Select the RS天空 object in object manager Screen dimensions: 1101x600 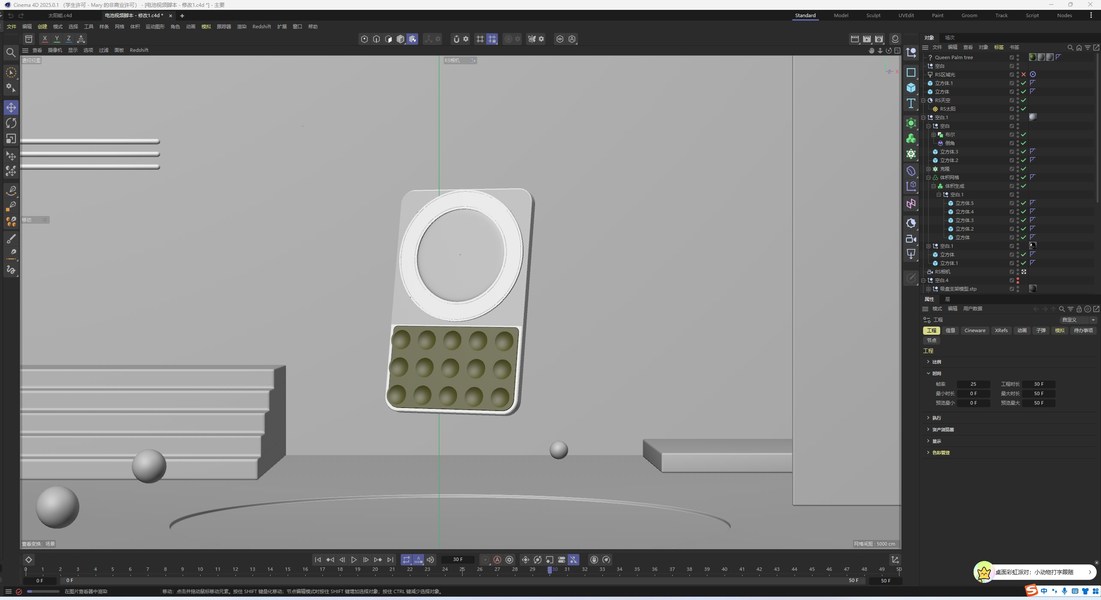(x=942, y=100)
